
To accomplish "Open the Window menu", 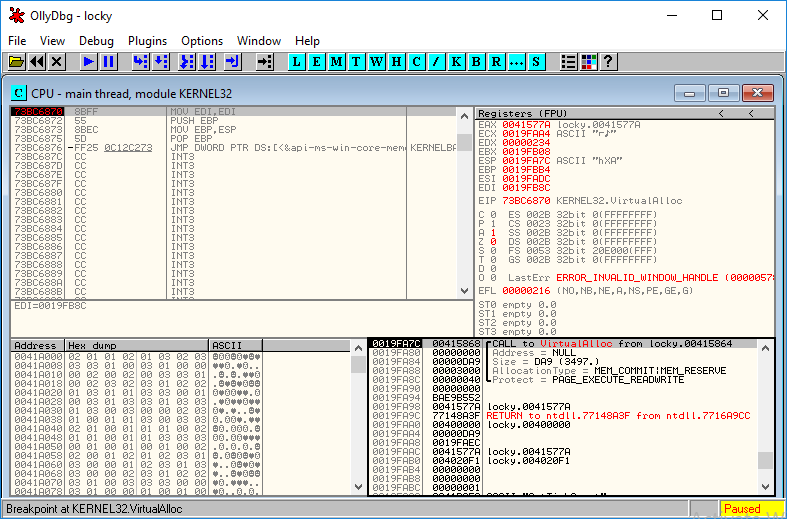I will coord(259,41).
